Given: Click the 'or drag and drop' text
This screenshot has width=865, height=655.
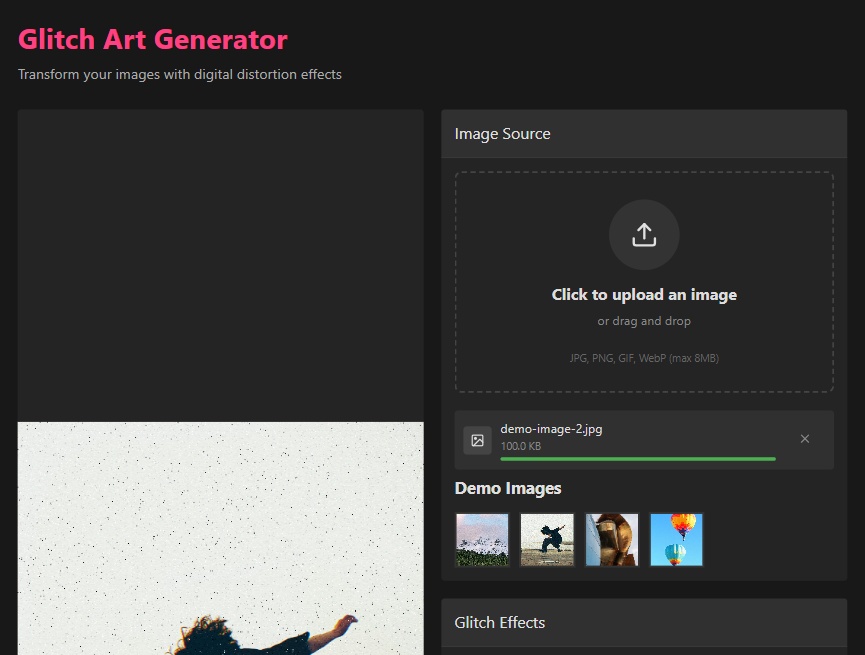Looking at the screenshot, I should click(644, 321).
